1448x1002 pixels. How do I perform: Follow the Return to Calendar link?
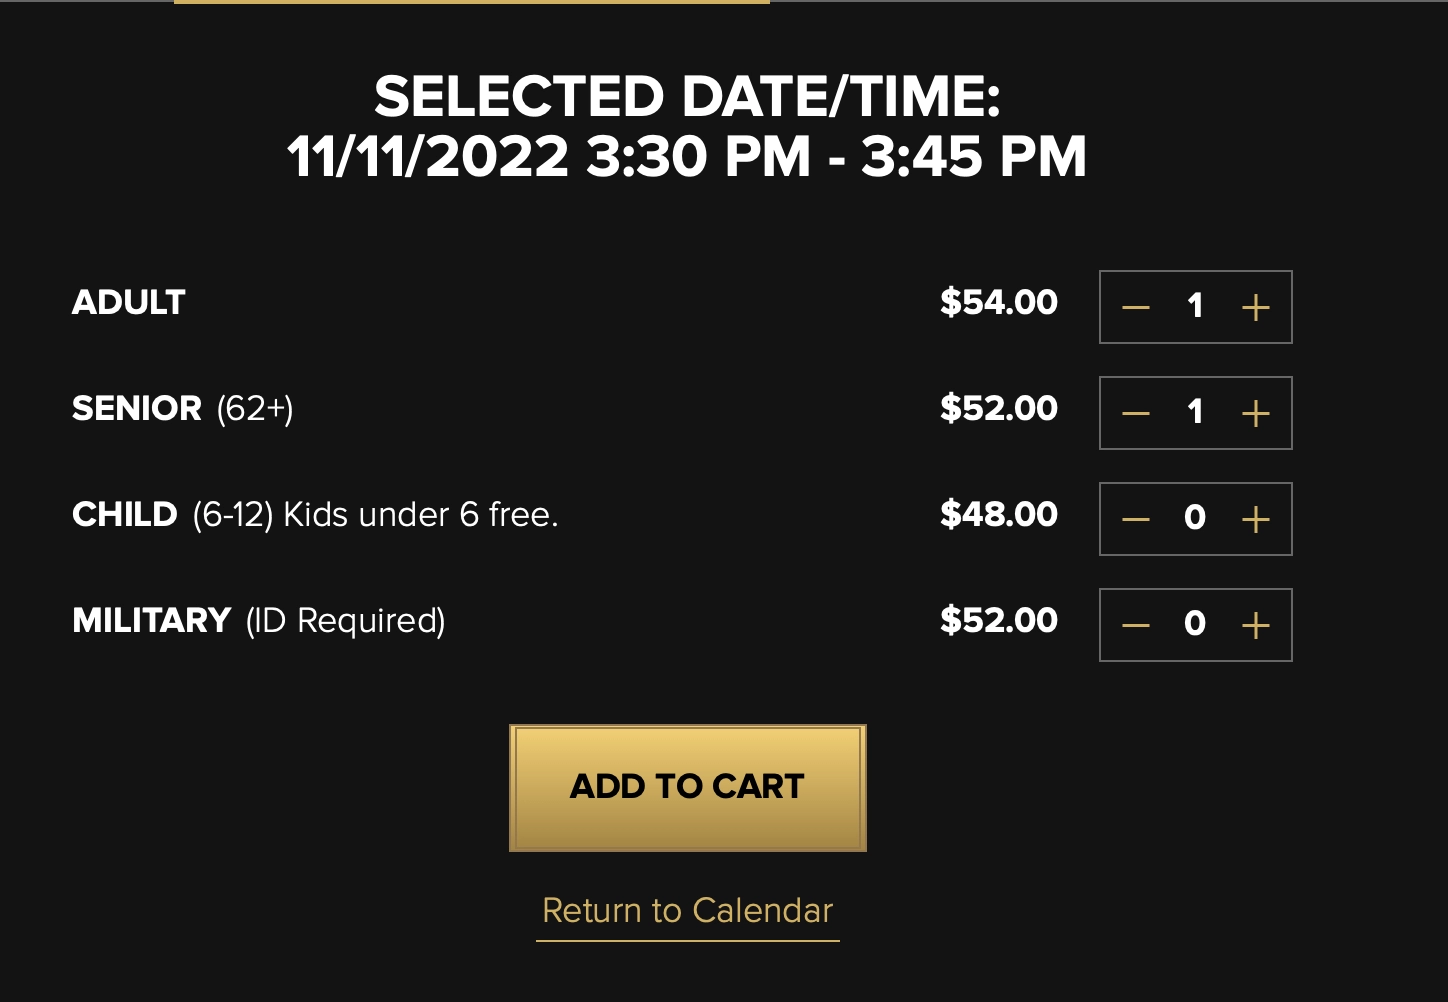687,911
